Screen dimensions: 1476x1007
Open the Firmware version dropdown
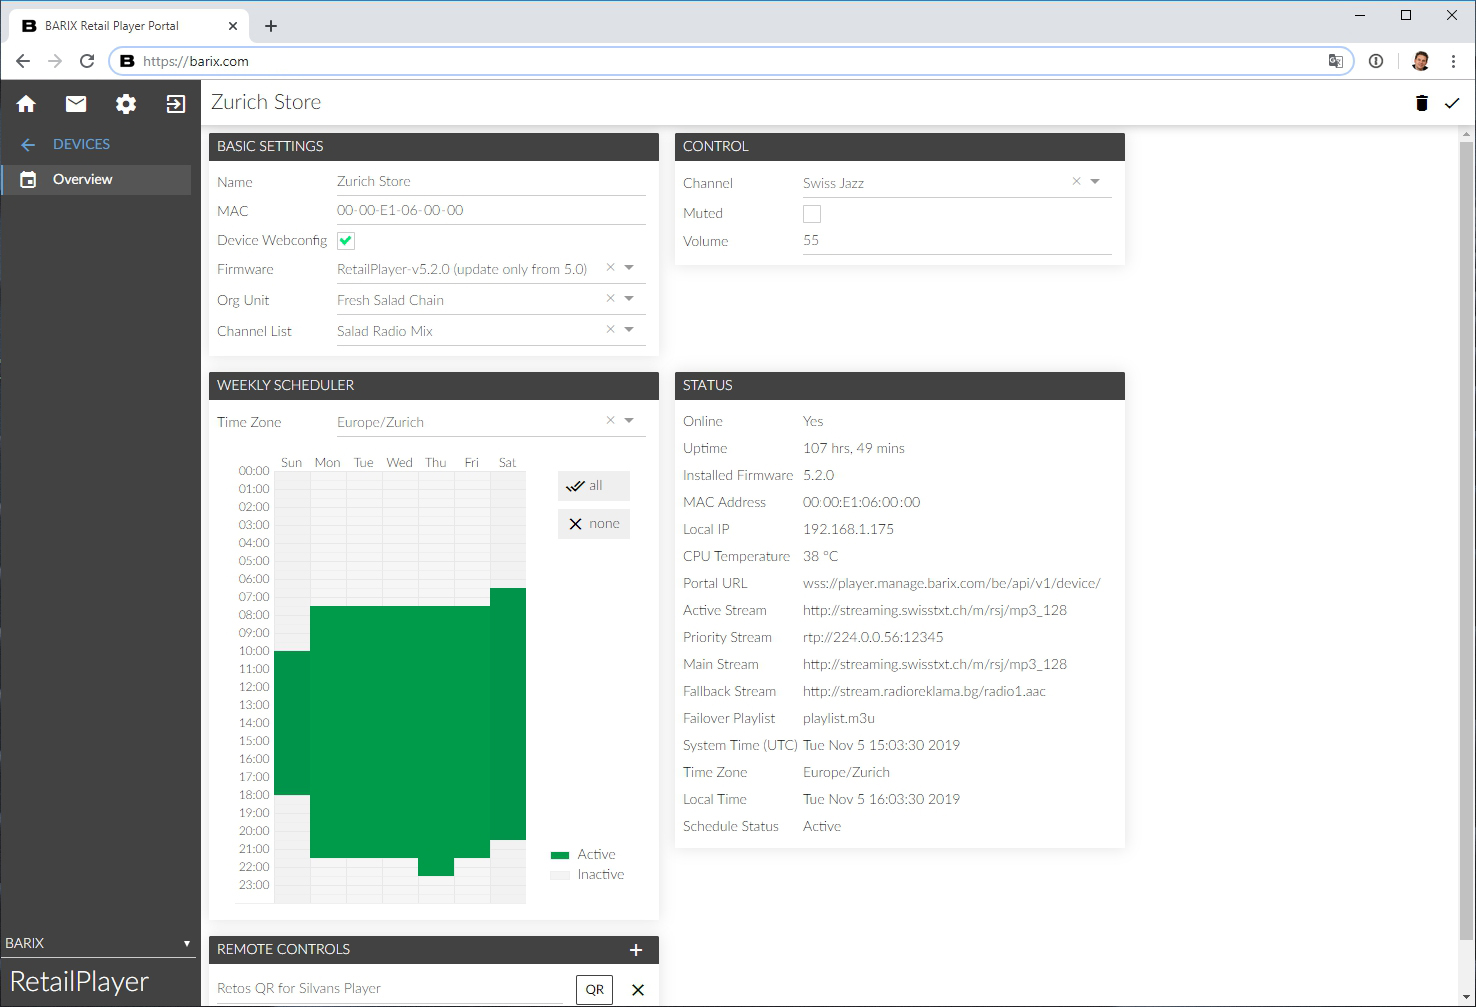[629, 267]
